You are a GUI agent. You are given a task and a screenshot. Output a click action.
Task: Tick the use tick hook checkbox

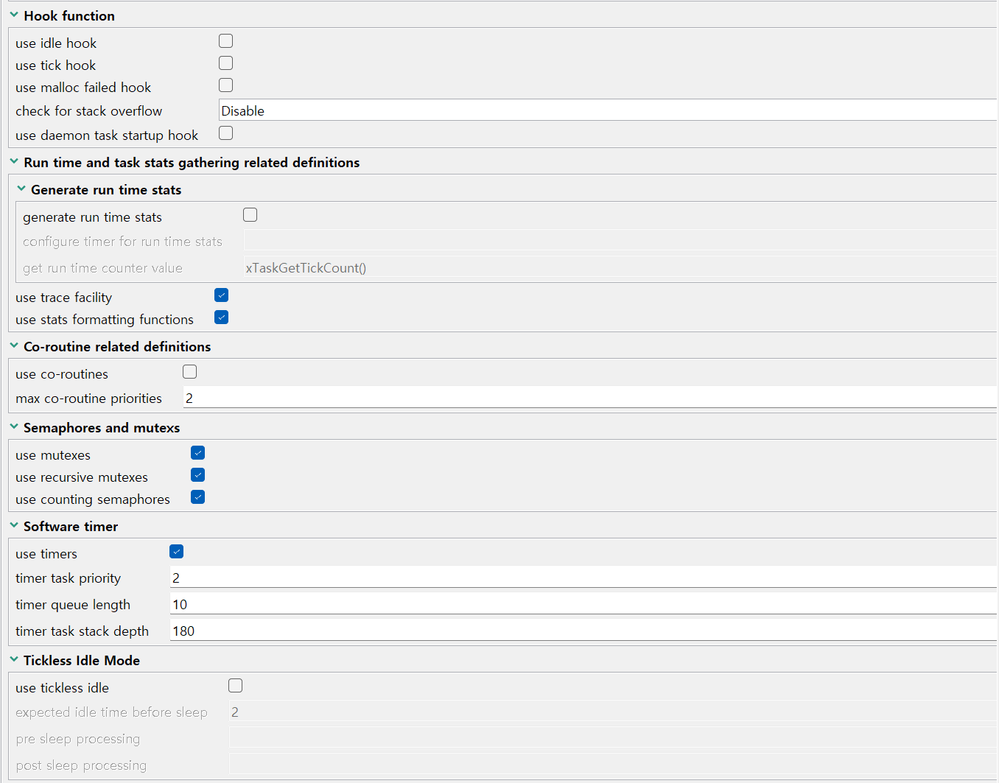click(x=226, y=63)
